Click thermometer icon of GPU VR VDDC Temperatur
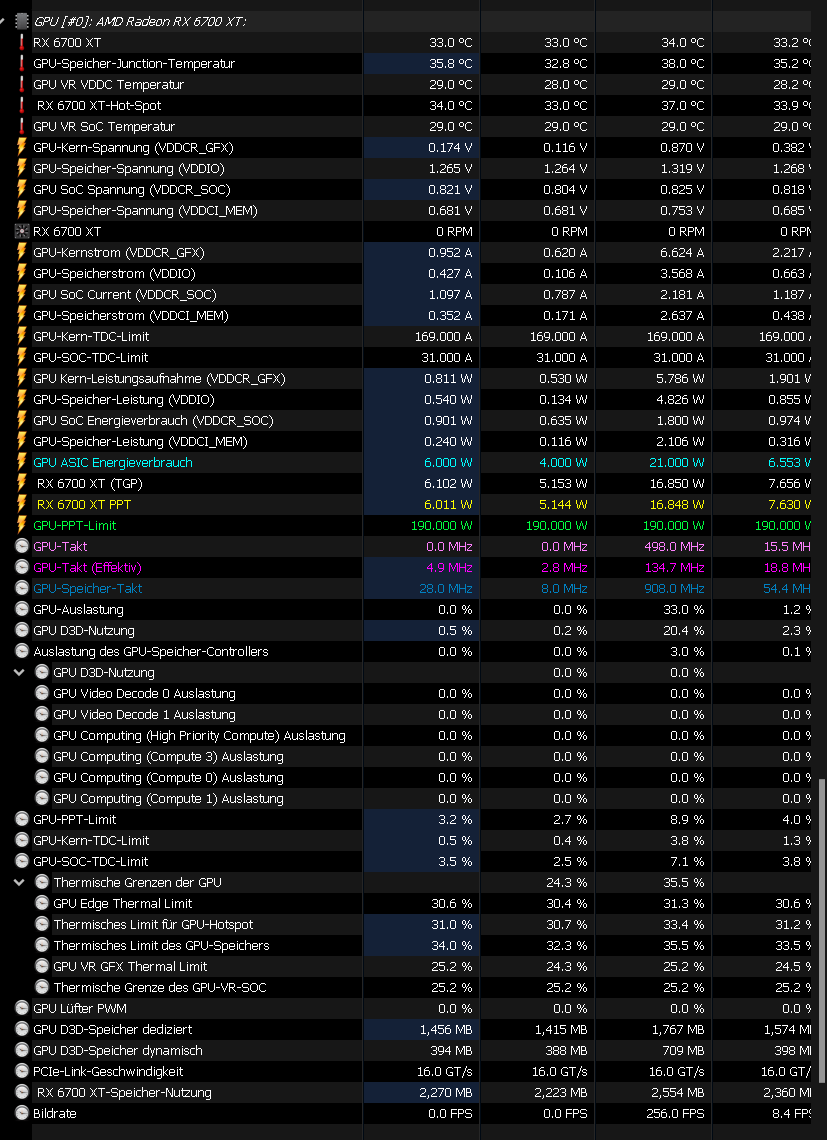 (22, 84)
